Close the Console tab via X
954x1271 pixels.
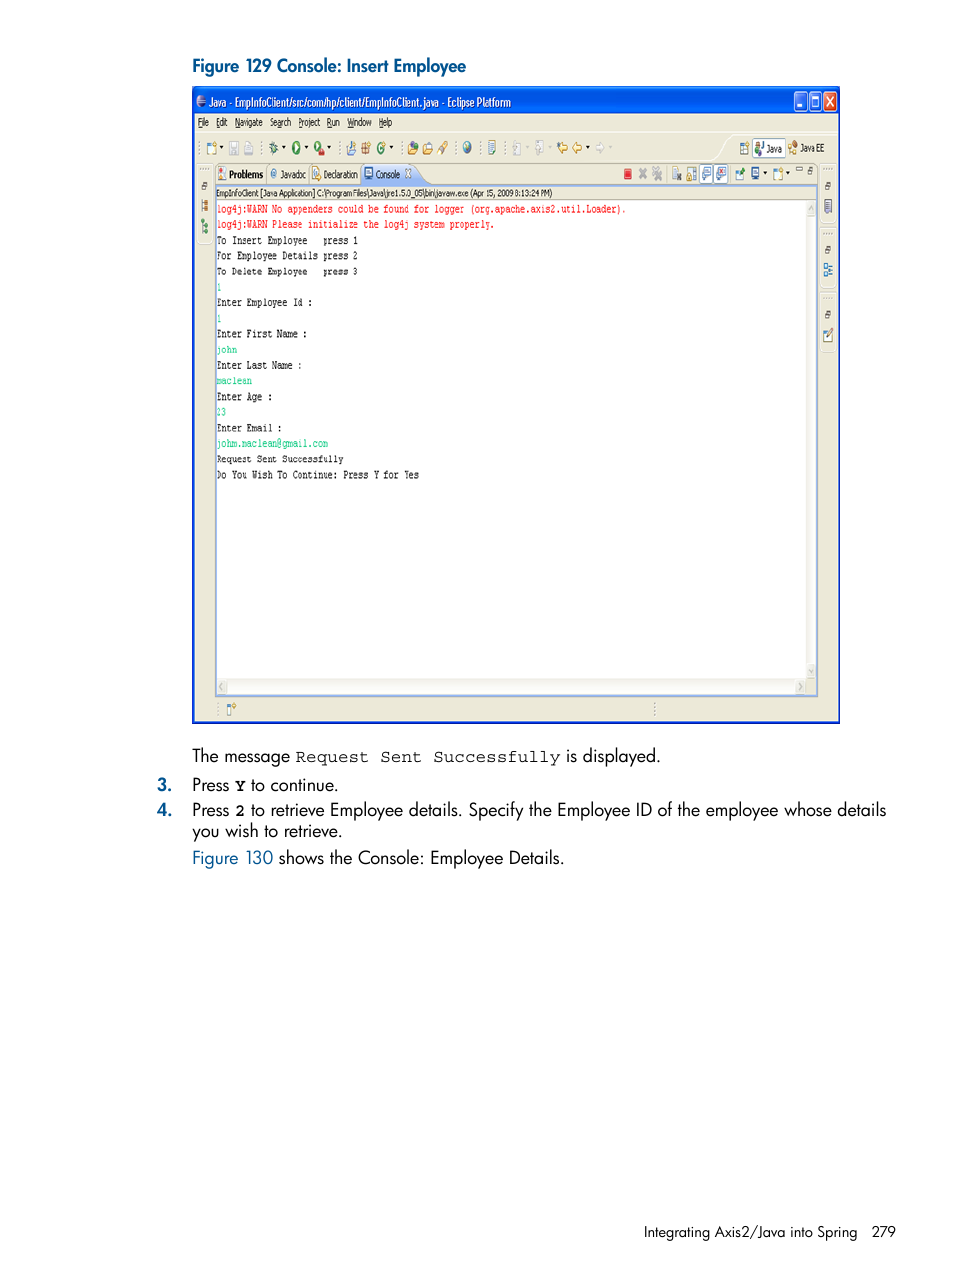408,174
